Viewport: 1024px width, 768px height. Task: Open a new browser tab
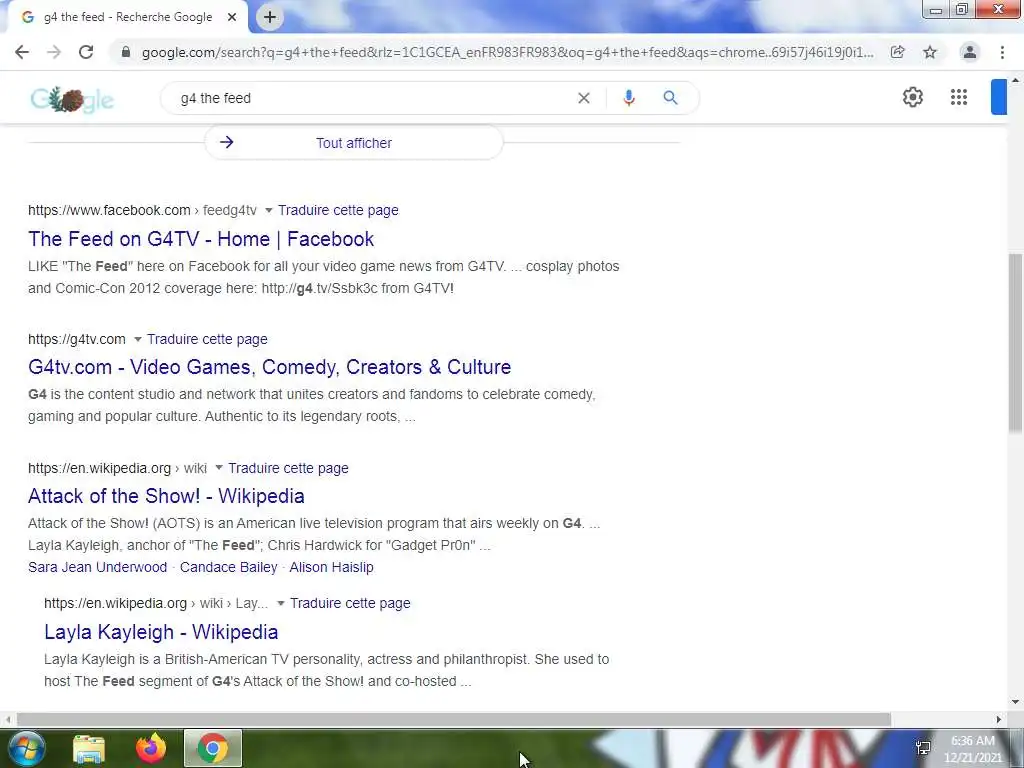[x=270, y=18]
